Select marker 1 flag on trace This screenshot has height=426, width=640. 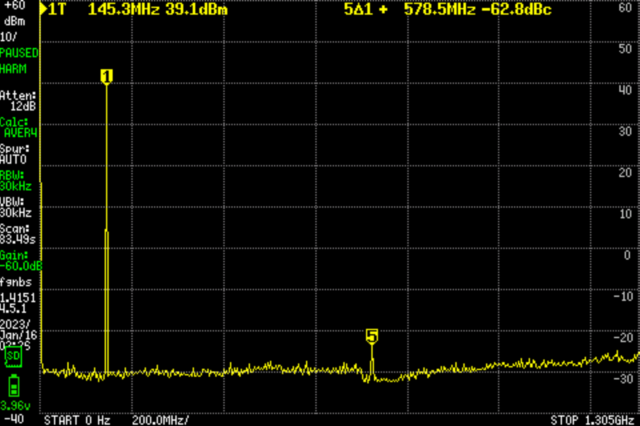[x=107, y=77]
